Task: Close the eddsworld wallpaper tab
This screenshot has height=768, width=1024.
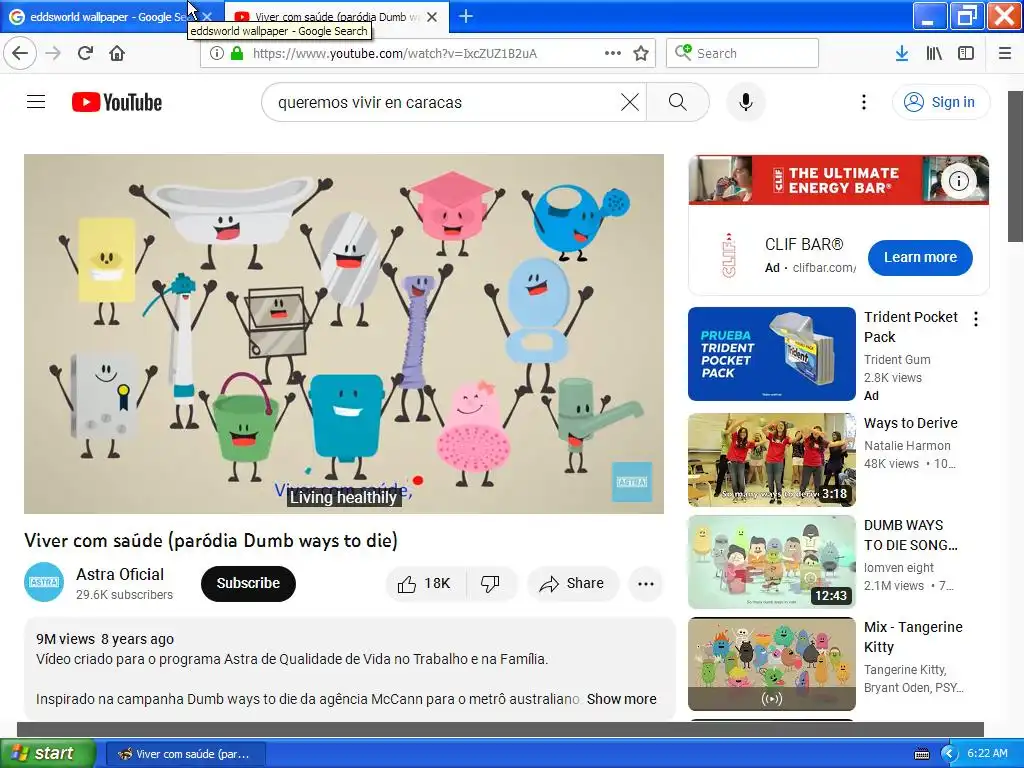Action: (207, 17)
